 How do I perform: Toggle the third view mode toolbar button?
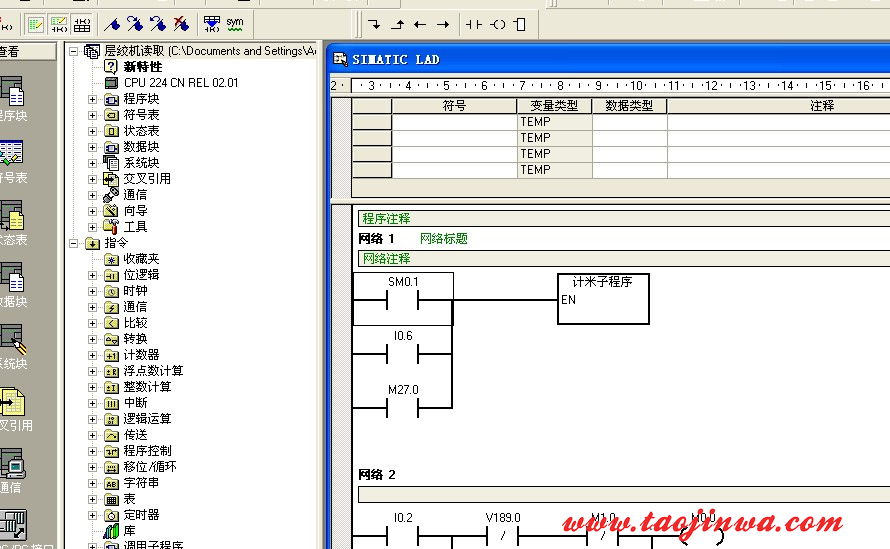coord(82,24)
